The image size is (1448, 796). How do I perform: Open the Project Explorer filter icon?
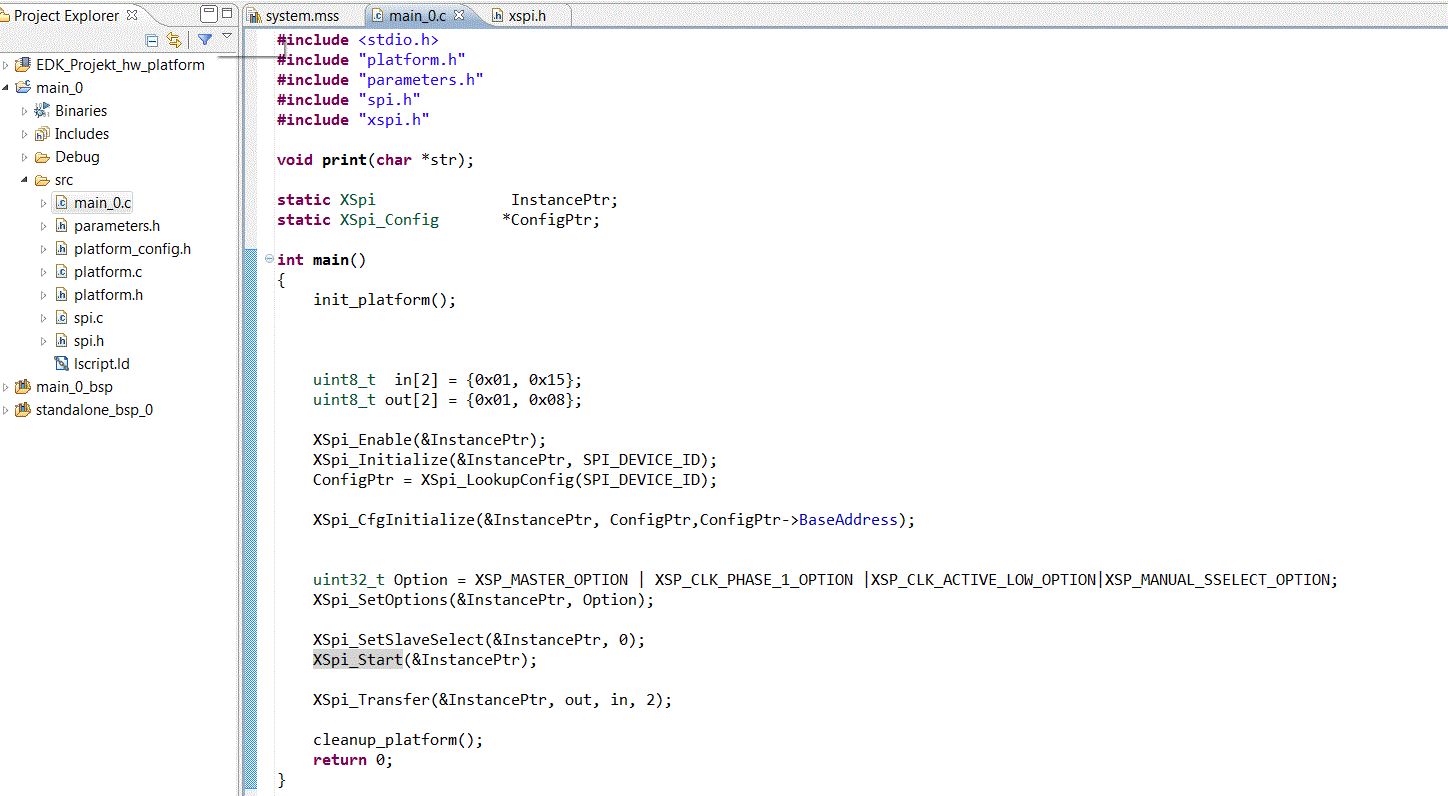pyautogui.click(x=205, y=39)
